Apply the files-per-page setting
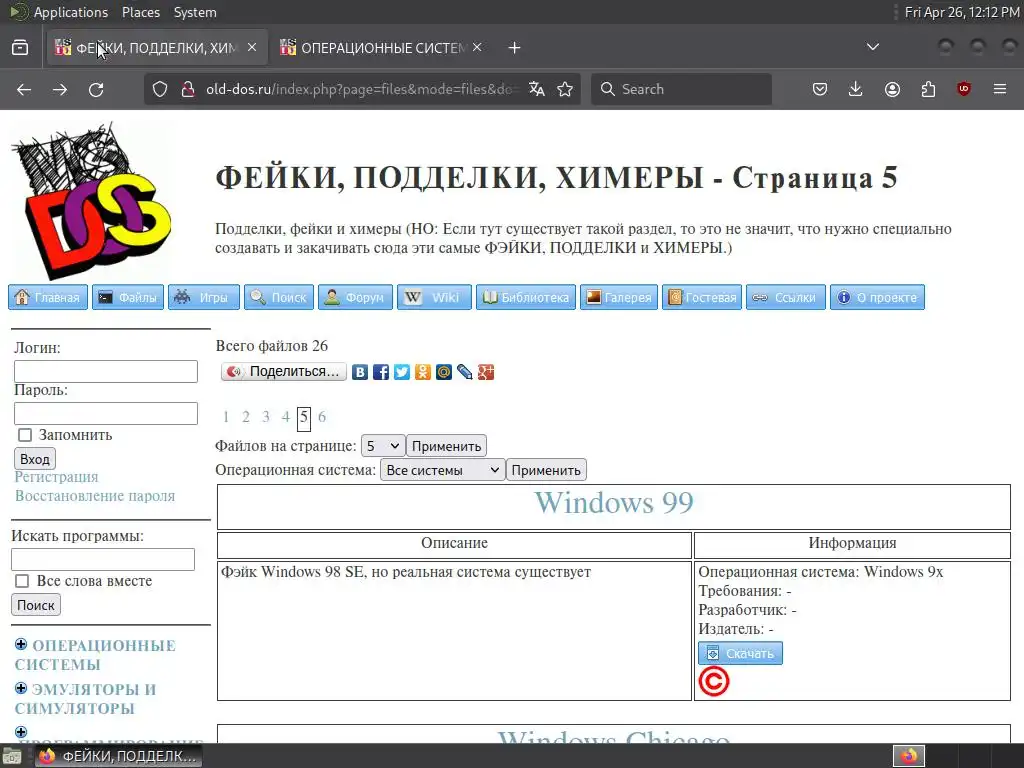This screenshot has height=768, width=1024. pyautogui.click(x=446, y=446)
